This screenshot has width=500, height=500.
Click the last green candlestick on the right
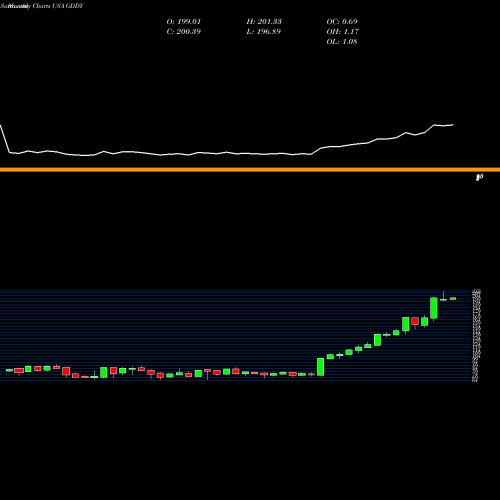pyautogui.click(x=453, y=299)
